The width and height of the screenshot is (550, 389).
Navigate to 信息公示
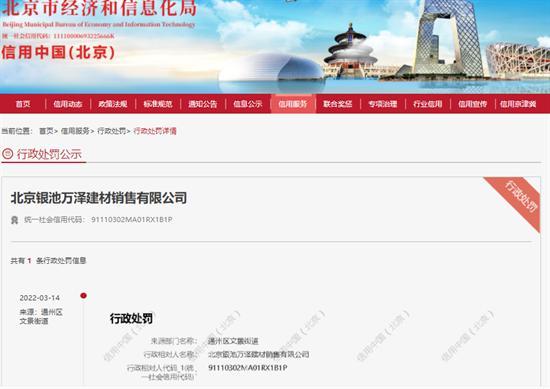pos(248,104)
